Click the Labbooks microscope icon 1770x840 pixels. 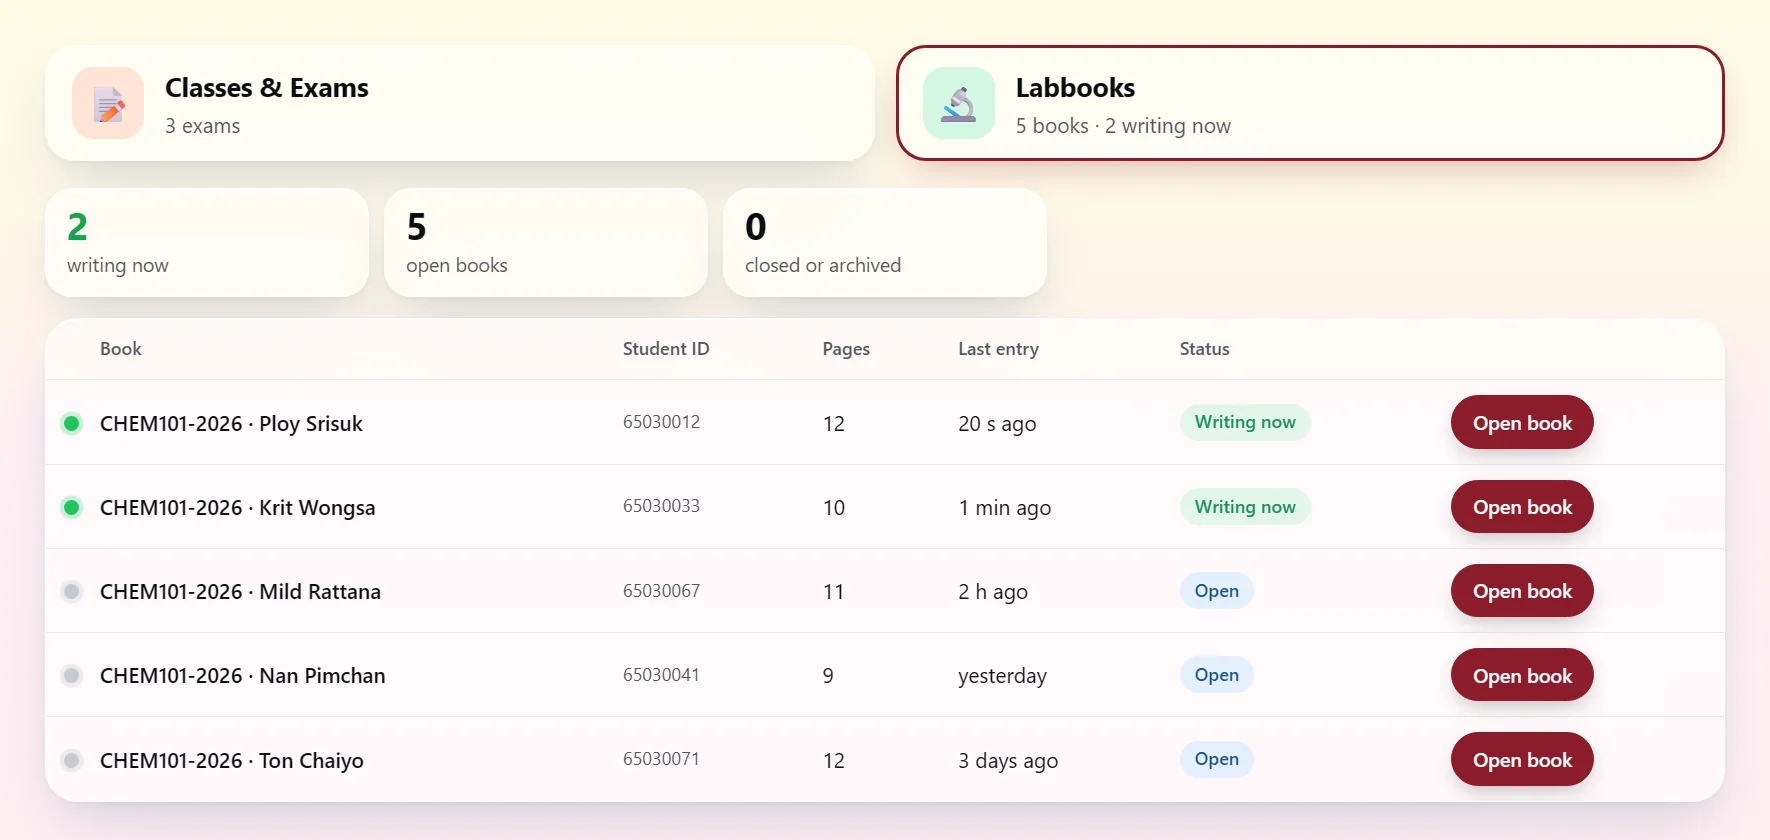point(959,103)
